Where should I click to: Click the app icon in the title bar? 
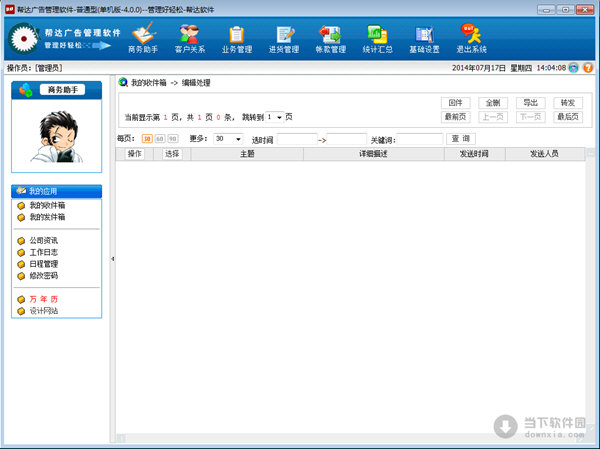[x=10, y=9]
